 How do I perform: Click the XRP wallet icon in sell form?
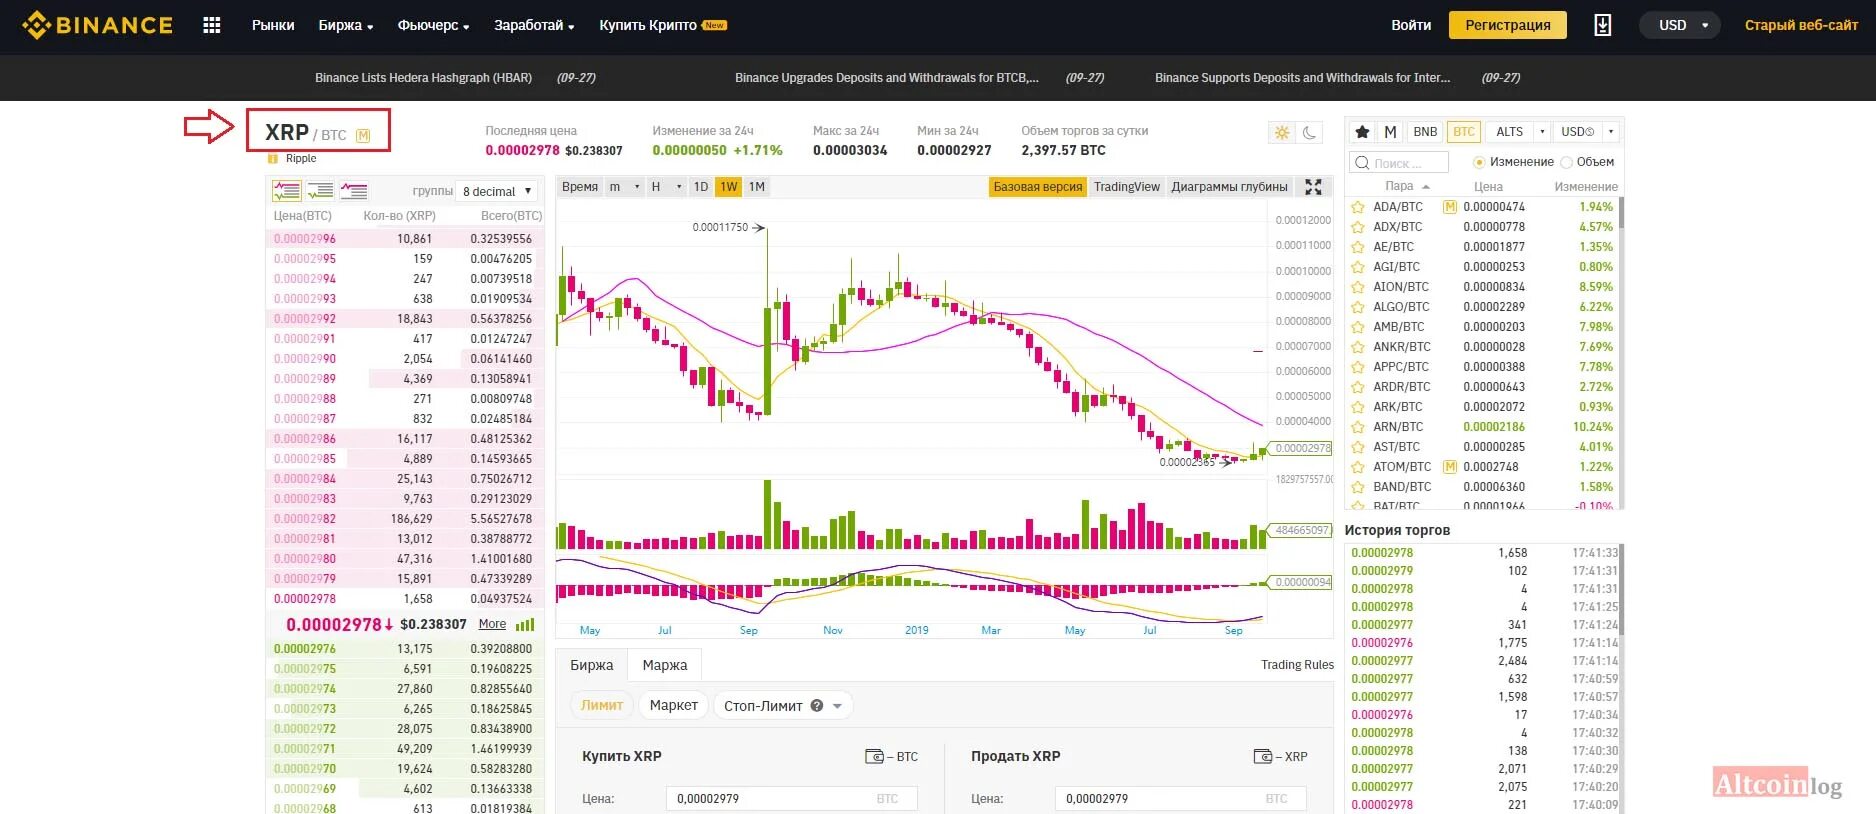(1263, 757)
